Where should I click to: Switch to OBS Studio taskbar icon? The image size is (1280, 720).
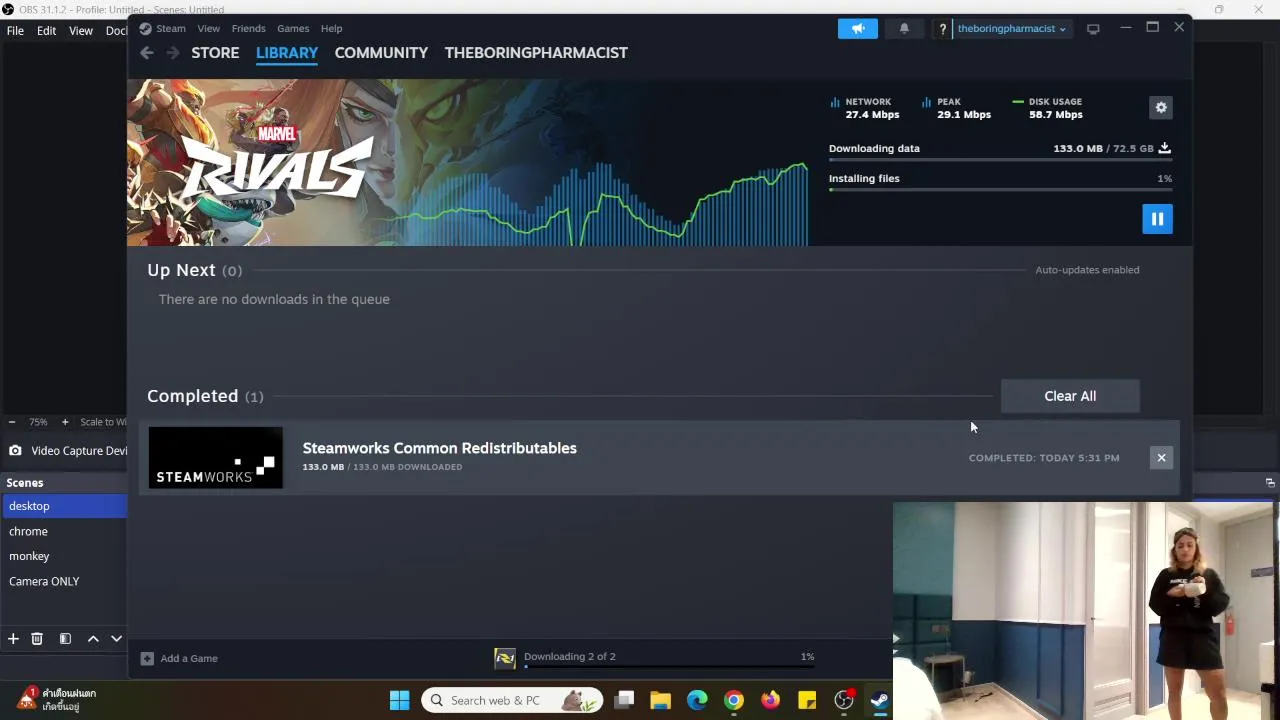tap(844, 700)
